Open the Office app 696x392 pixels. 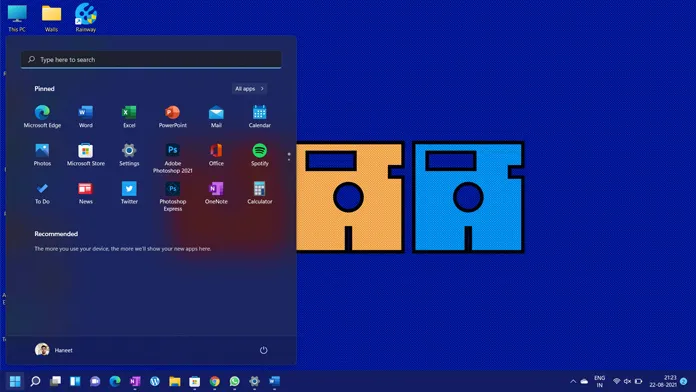coord(216,154)
